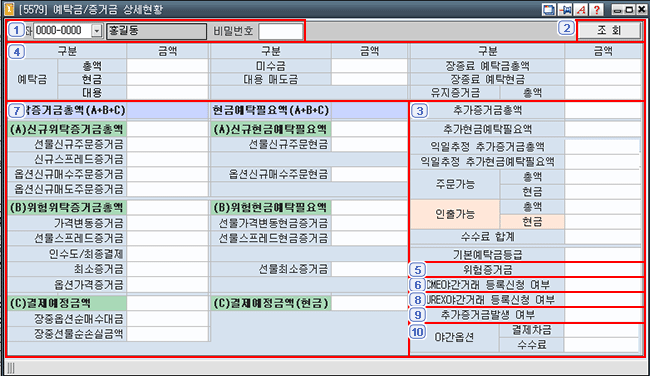This screenshot has width=650, height=376.
Task: Click the 예탁금 row header cell
Action: [x=32, y=79]
